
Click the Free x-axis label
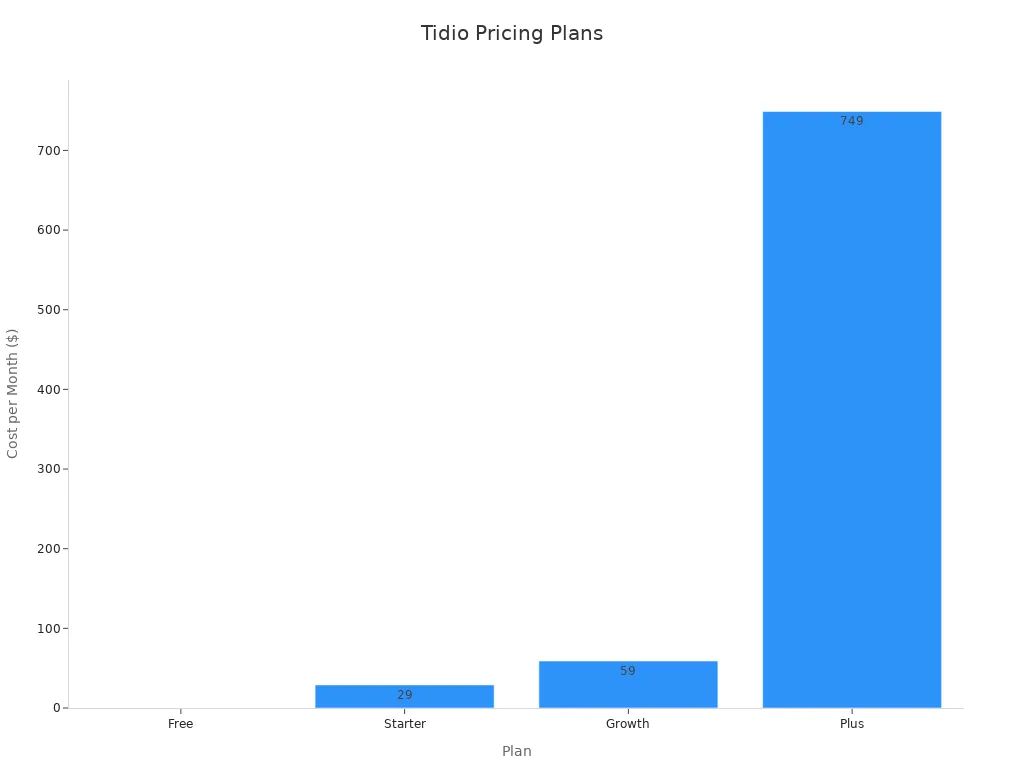click(181, 724)
